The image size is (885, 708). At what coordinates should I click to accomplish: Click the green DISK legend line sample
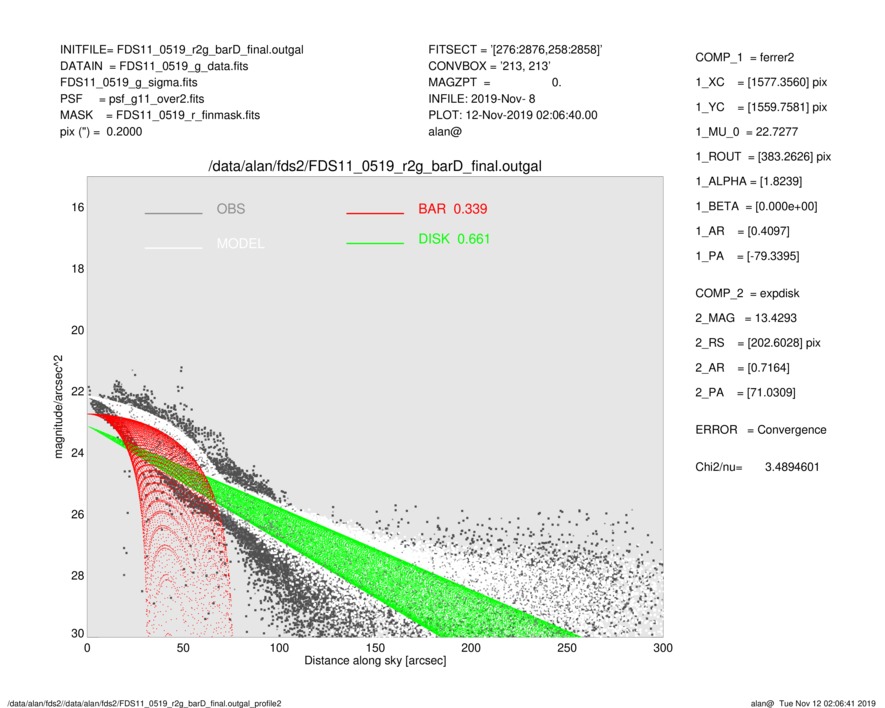coord(375,243)
